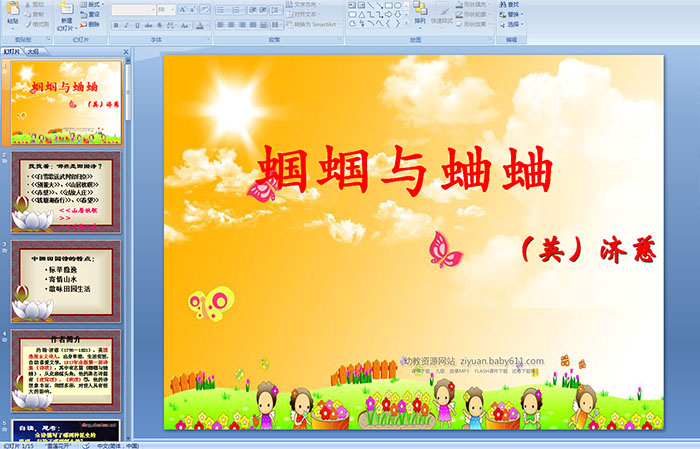Select the Right Arrow block shape
Image resolution: width=700 pixels, height=449 pixels.
[x=388, y=15]
